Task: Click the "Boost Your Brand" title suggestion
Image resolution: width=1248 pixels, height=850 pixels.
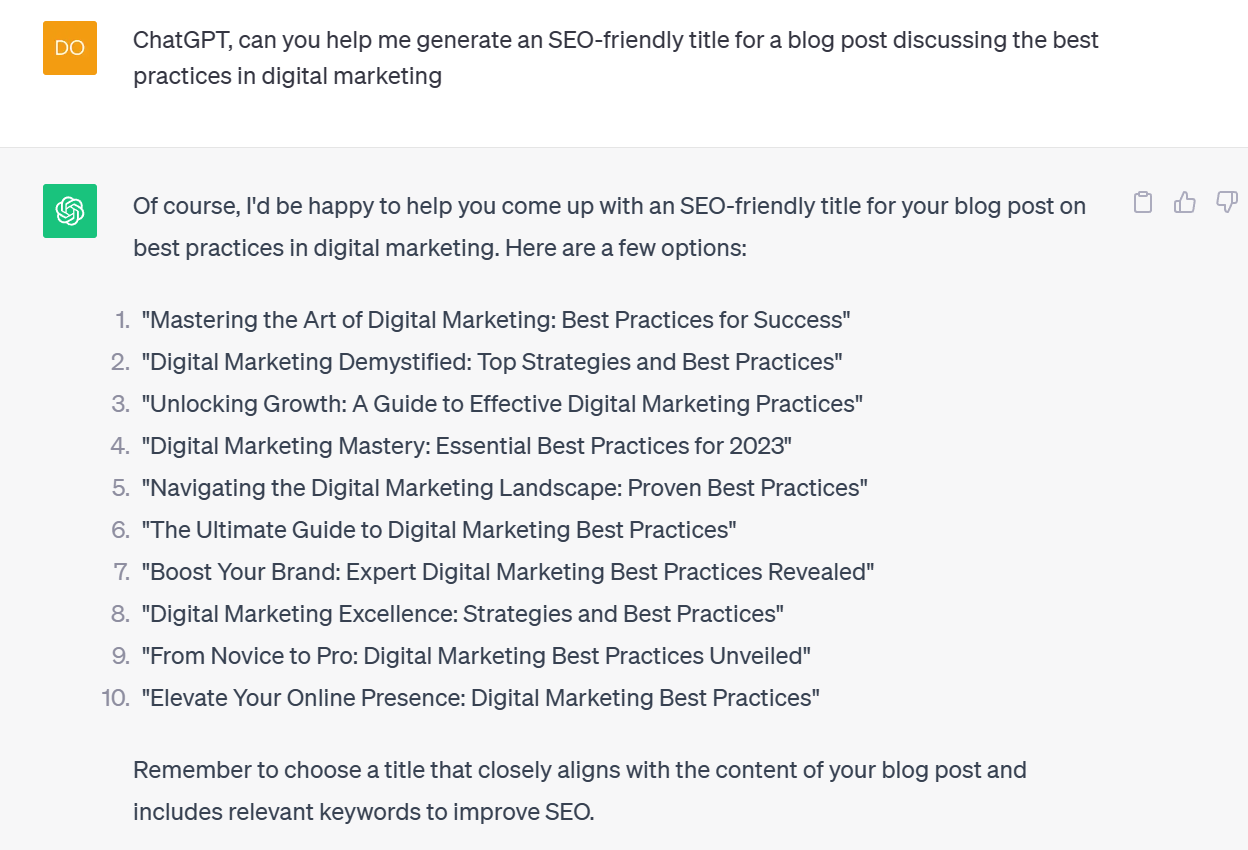Action: (508, 572)
